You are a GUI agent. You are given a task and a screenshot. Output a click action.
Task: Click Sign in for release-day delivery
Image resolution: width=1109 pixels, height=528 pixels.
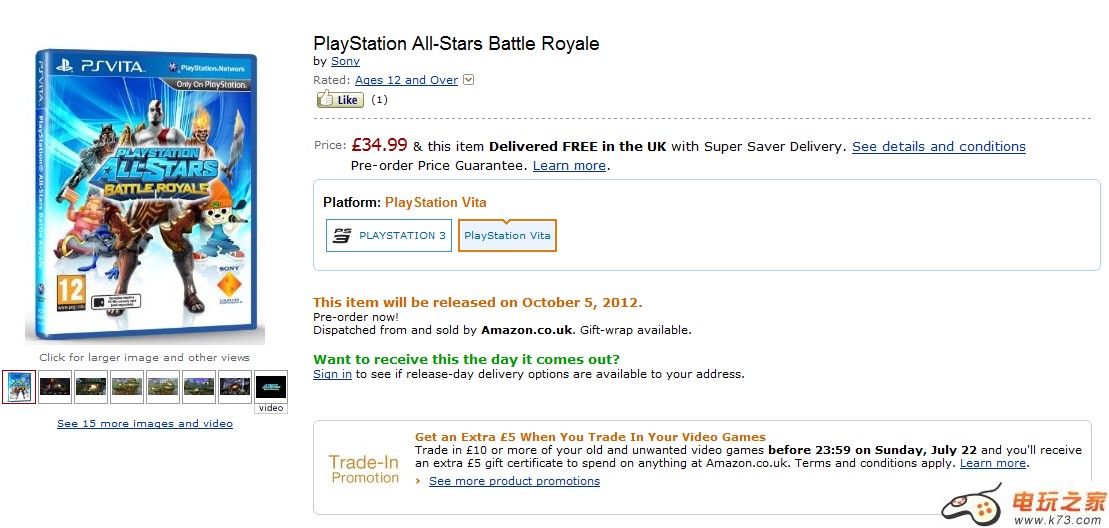(x=332, y=374)
